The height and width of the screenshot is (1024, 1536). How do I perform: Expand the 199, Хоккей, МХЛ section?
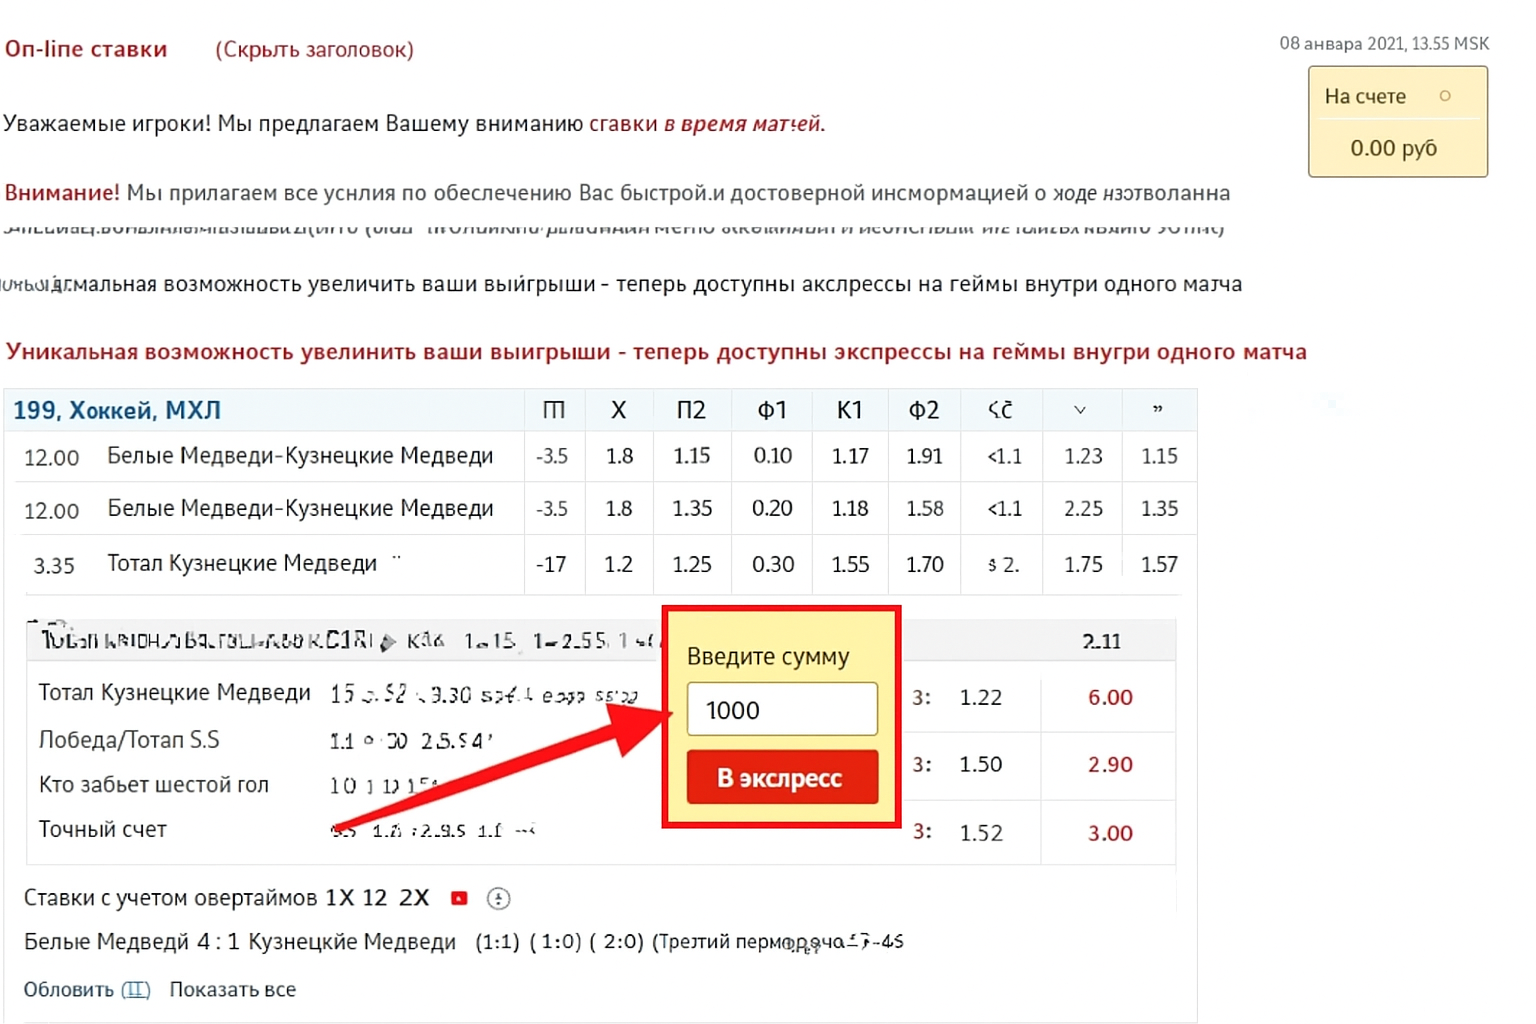117,410
